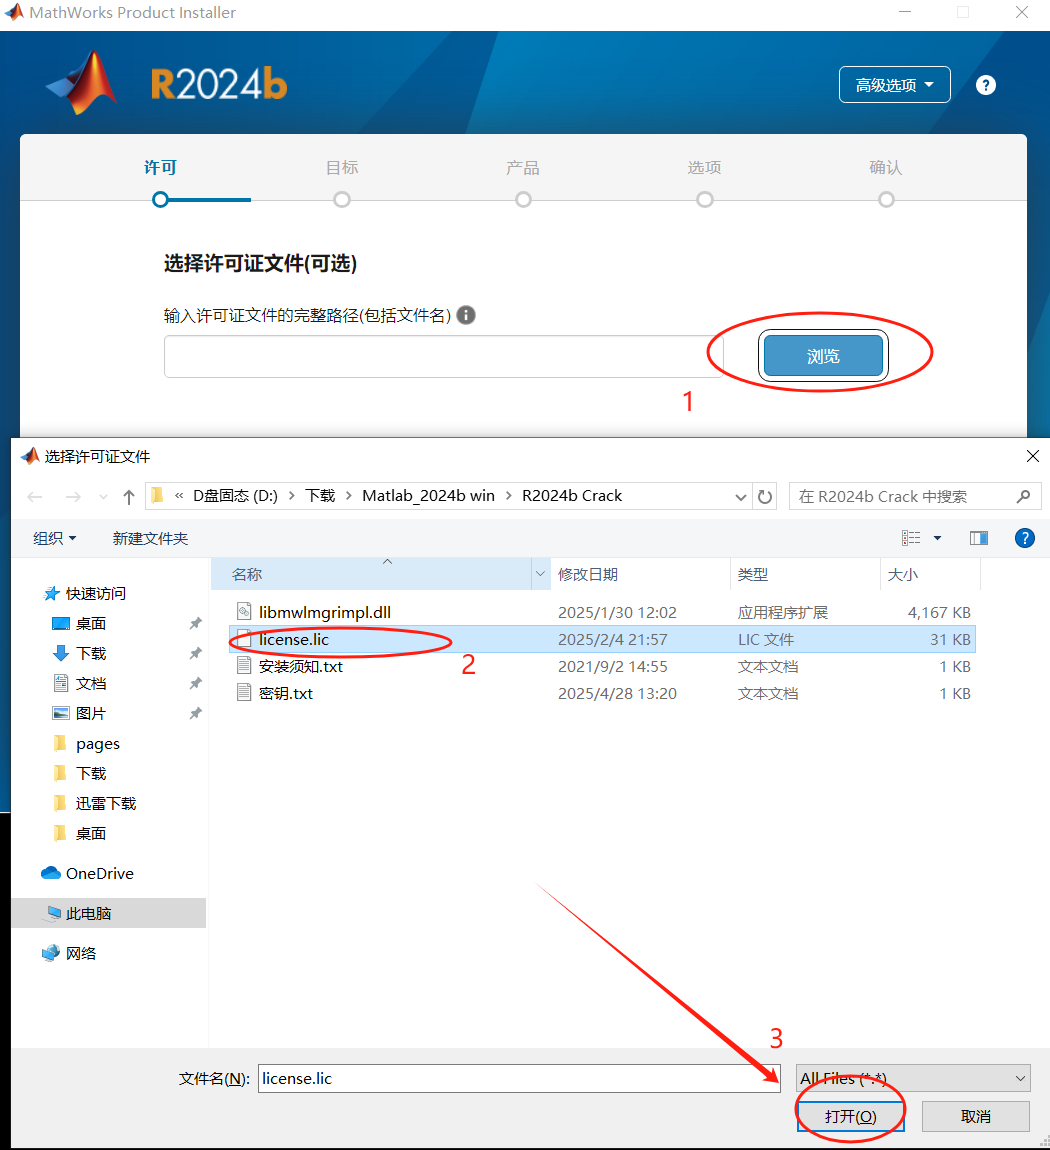Image resolution: width=1050 pixels, height=1150 pixels.
Task: Select the 确认 step tab
Action: (x=886, y=168)
